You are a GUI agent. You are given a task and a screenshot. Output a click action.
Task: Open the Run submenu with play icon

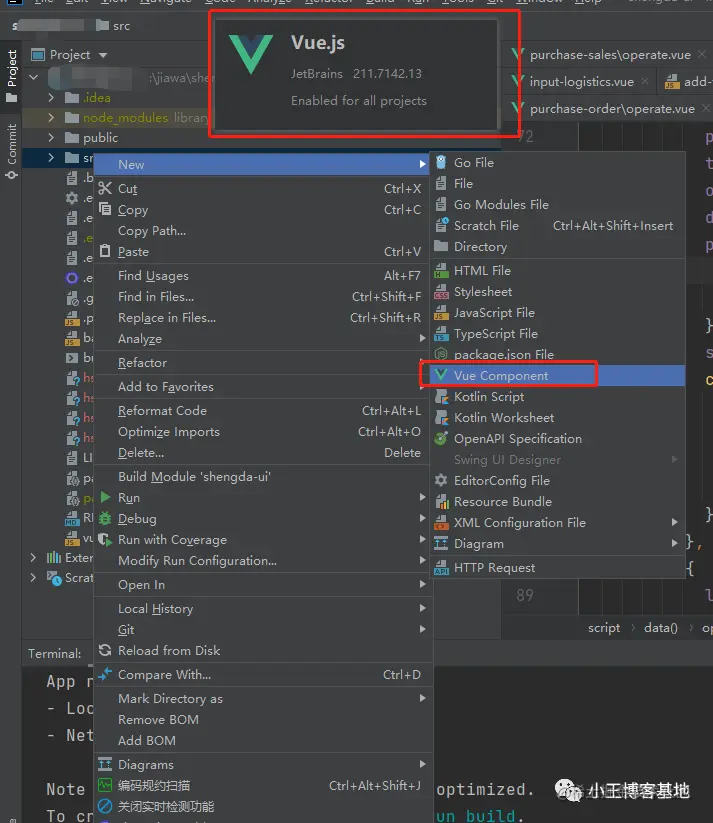pyautogui.click(x=263, y=498)
